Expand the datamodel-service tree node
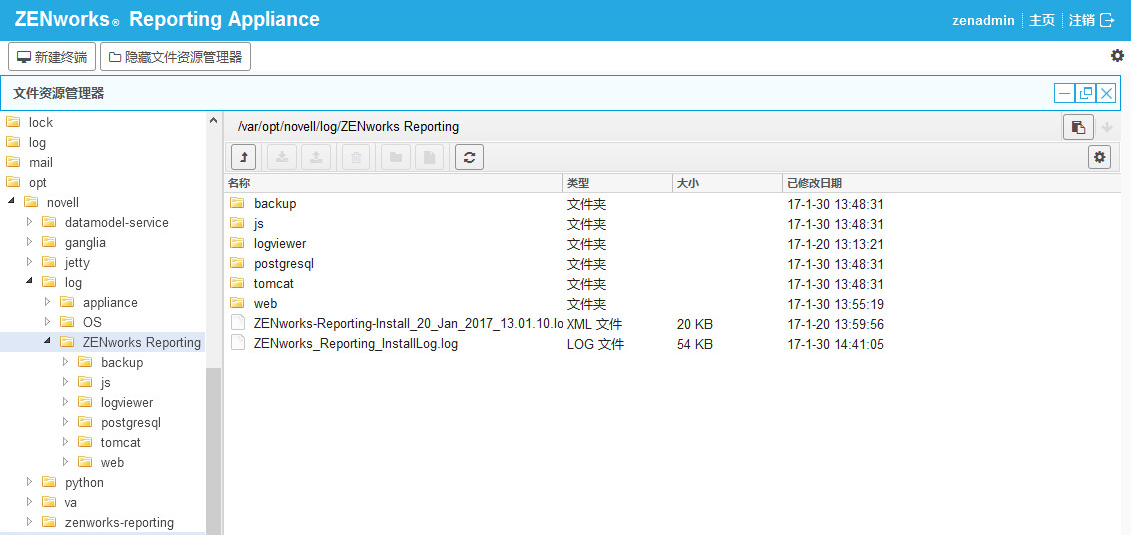Viewport: 1131px width, 535px height. click(x=30, y=222)
